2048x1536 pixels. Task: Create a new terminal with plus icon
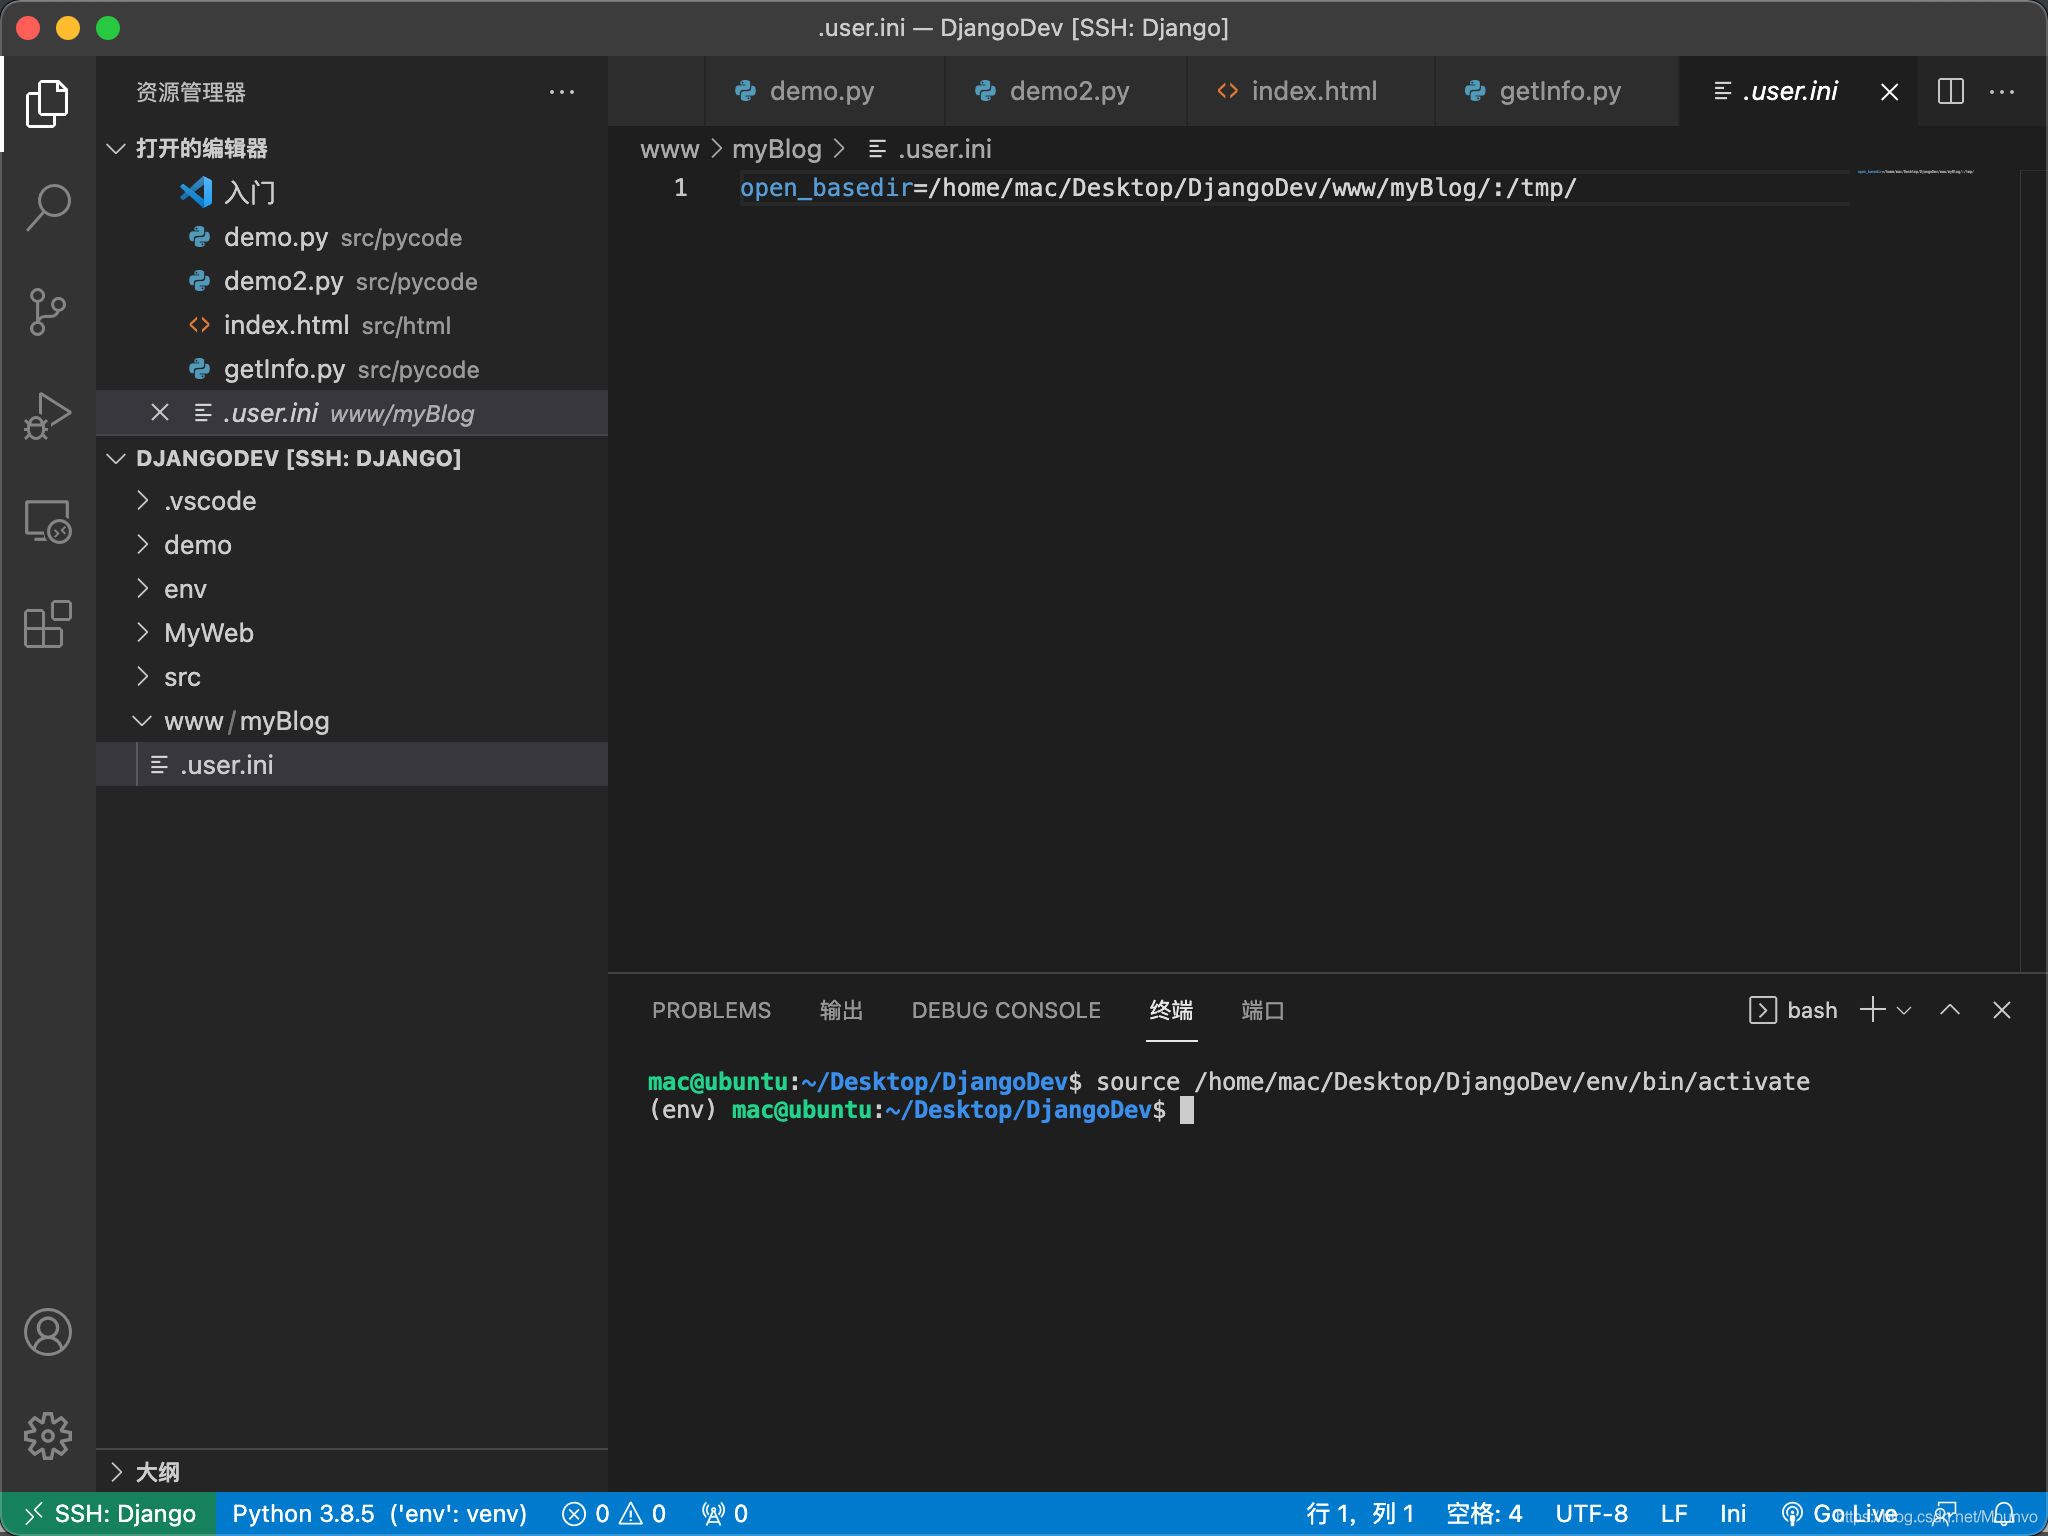[x=1872, y=1010]
